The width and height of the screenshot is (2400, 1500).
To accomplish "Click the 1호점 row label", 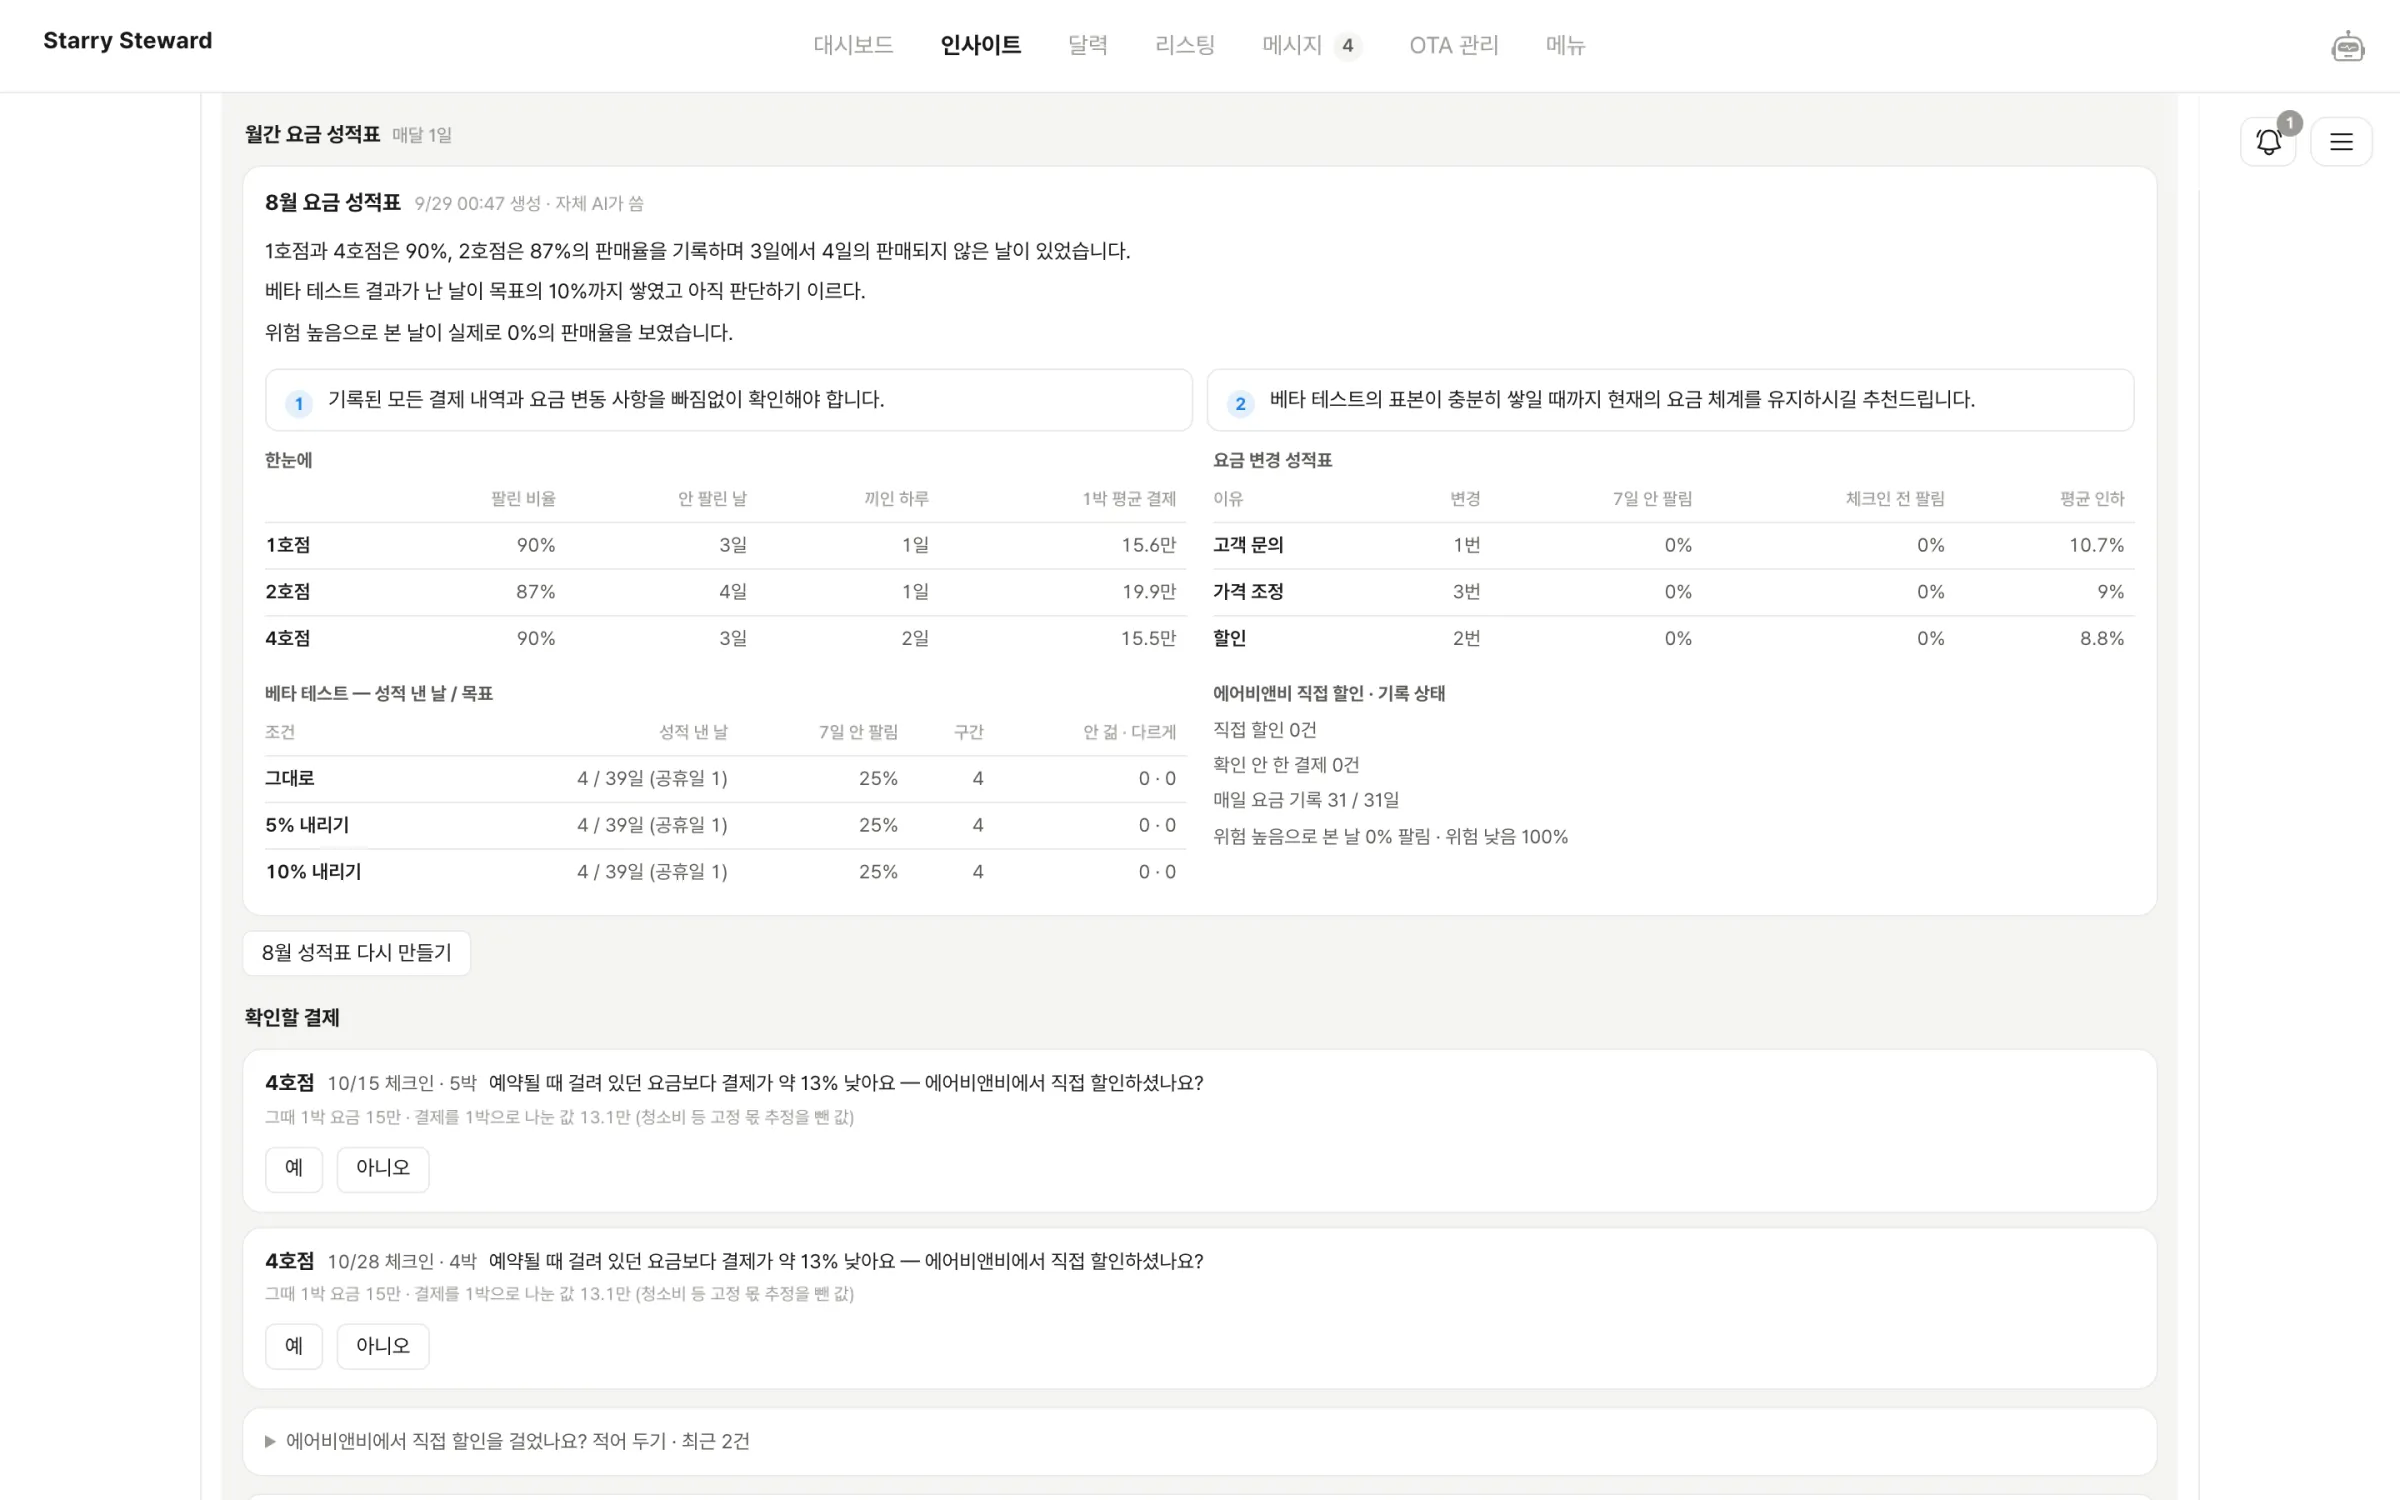I will coord(288,545).
